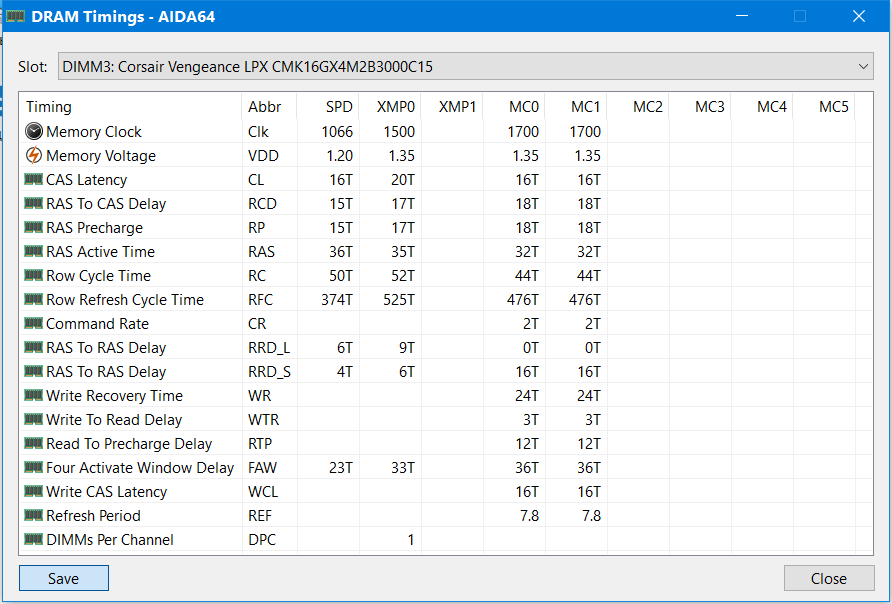Open the Slot DIMM selection dropdown

[x=465, y=67]
